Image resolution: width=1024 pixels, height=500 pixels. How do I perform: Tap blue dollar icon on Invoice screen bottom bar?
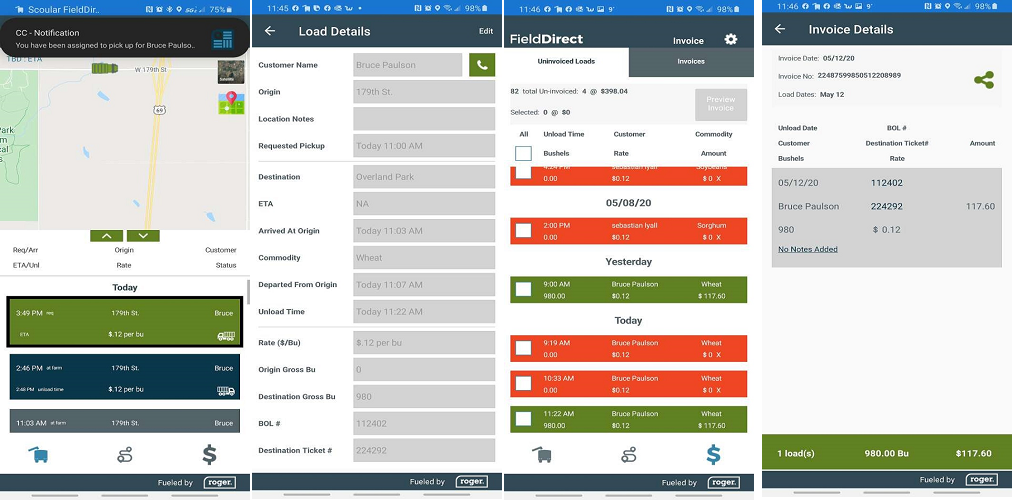tap(713, 454)
